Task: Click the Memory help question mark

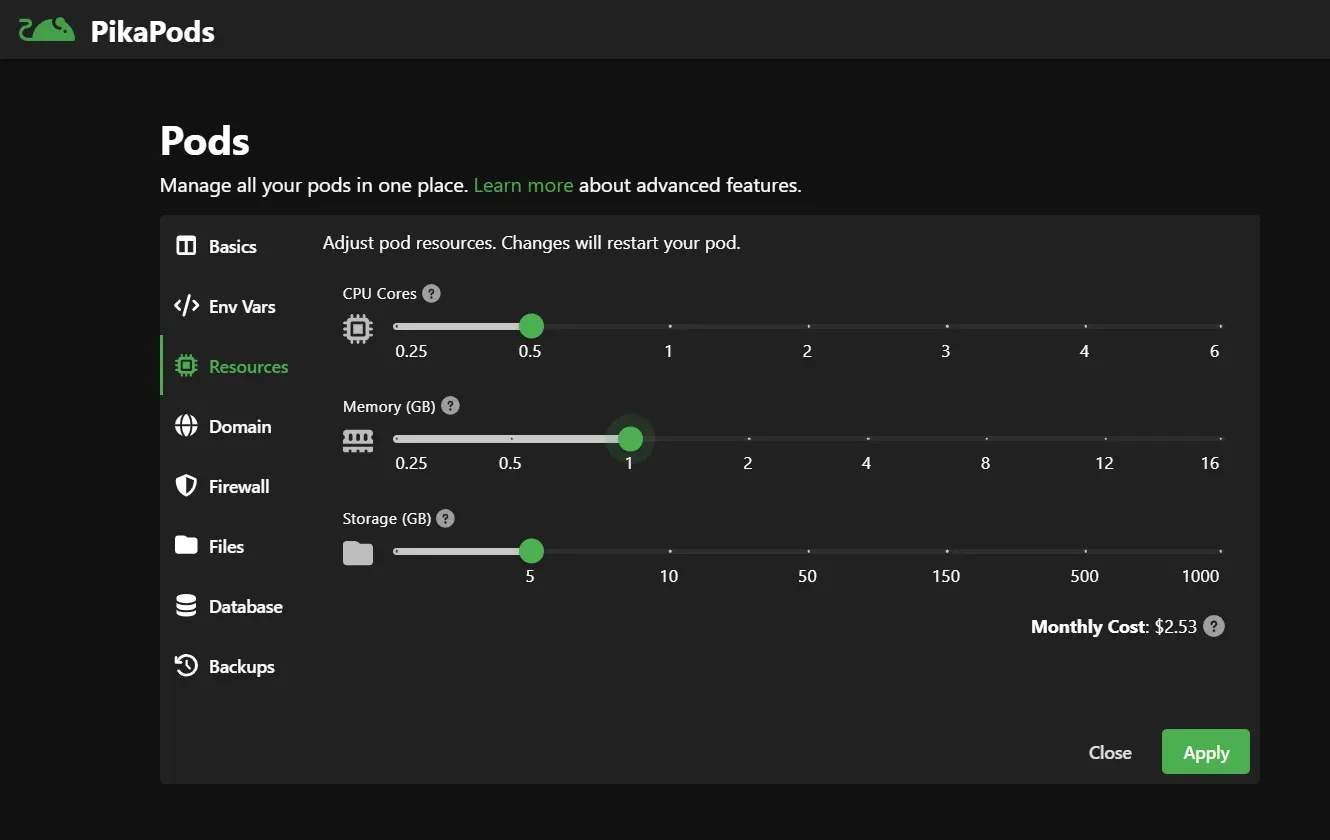Action: click(450, 406)
